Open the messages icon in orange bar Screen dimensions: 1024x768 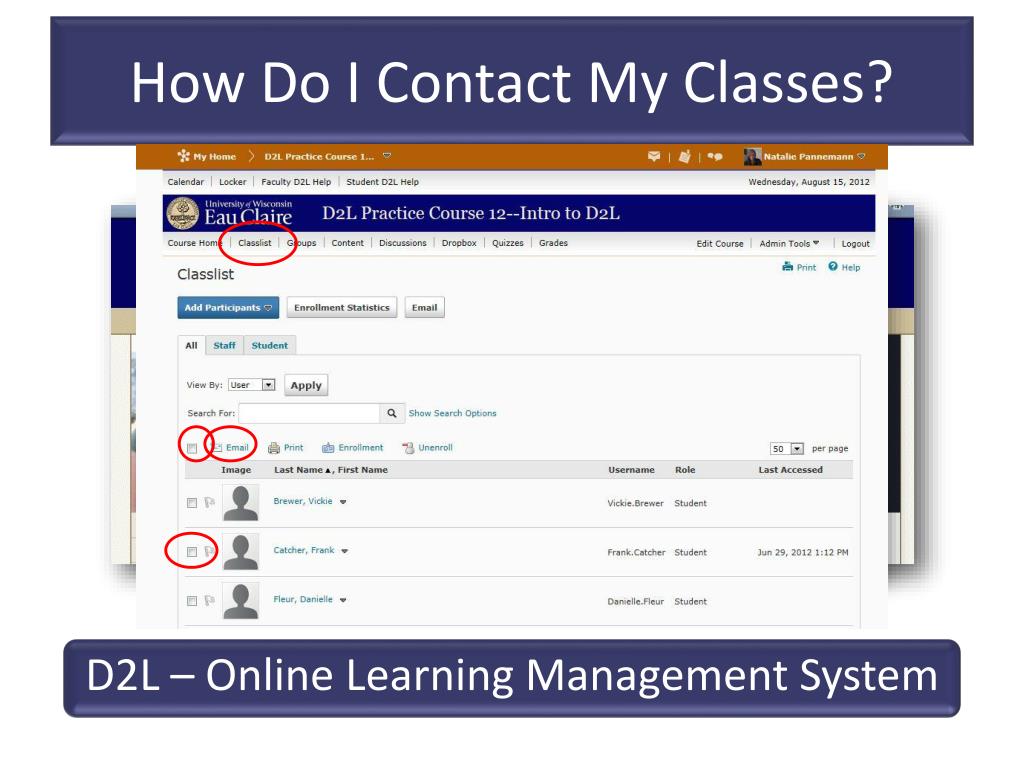tap(654, 157)
